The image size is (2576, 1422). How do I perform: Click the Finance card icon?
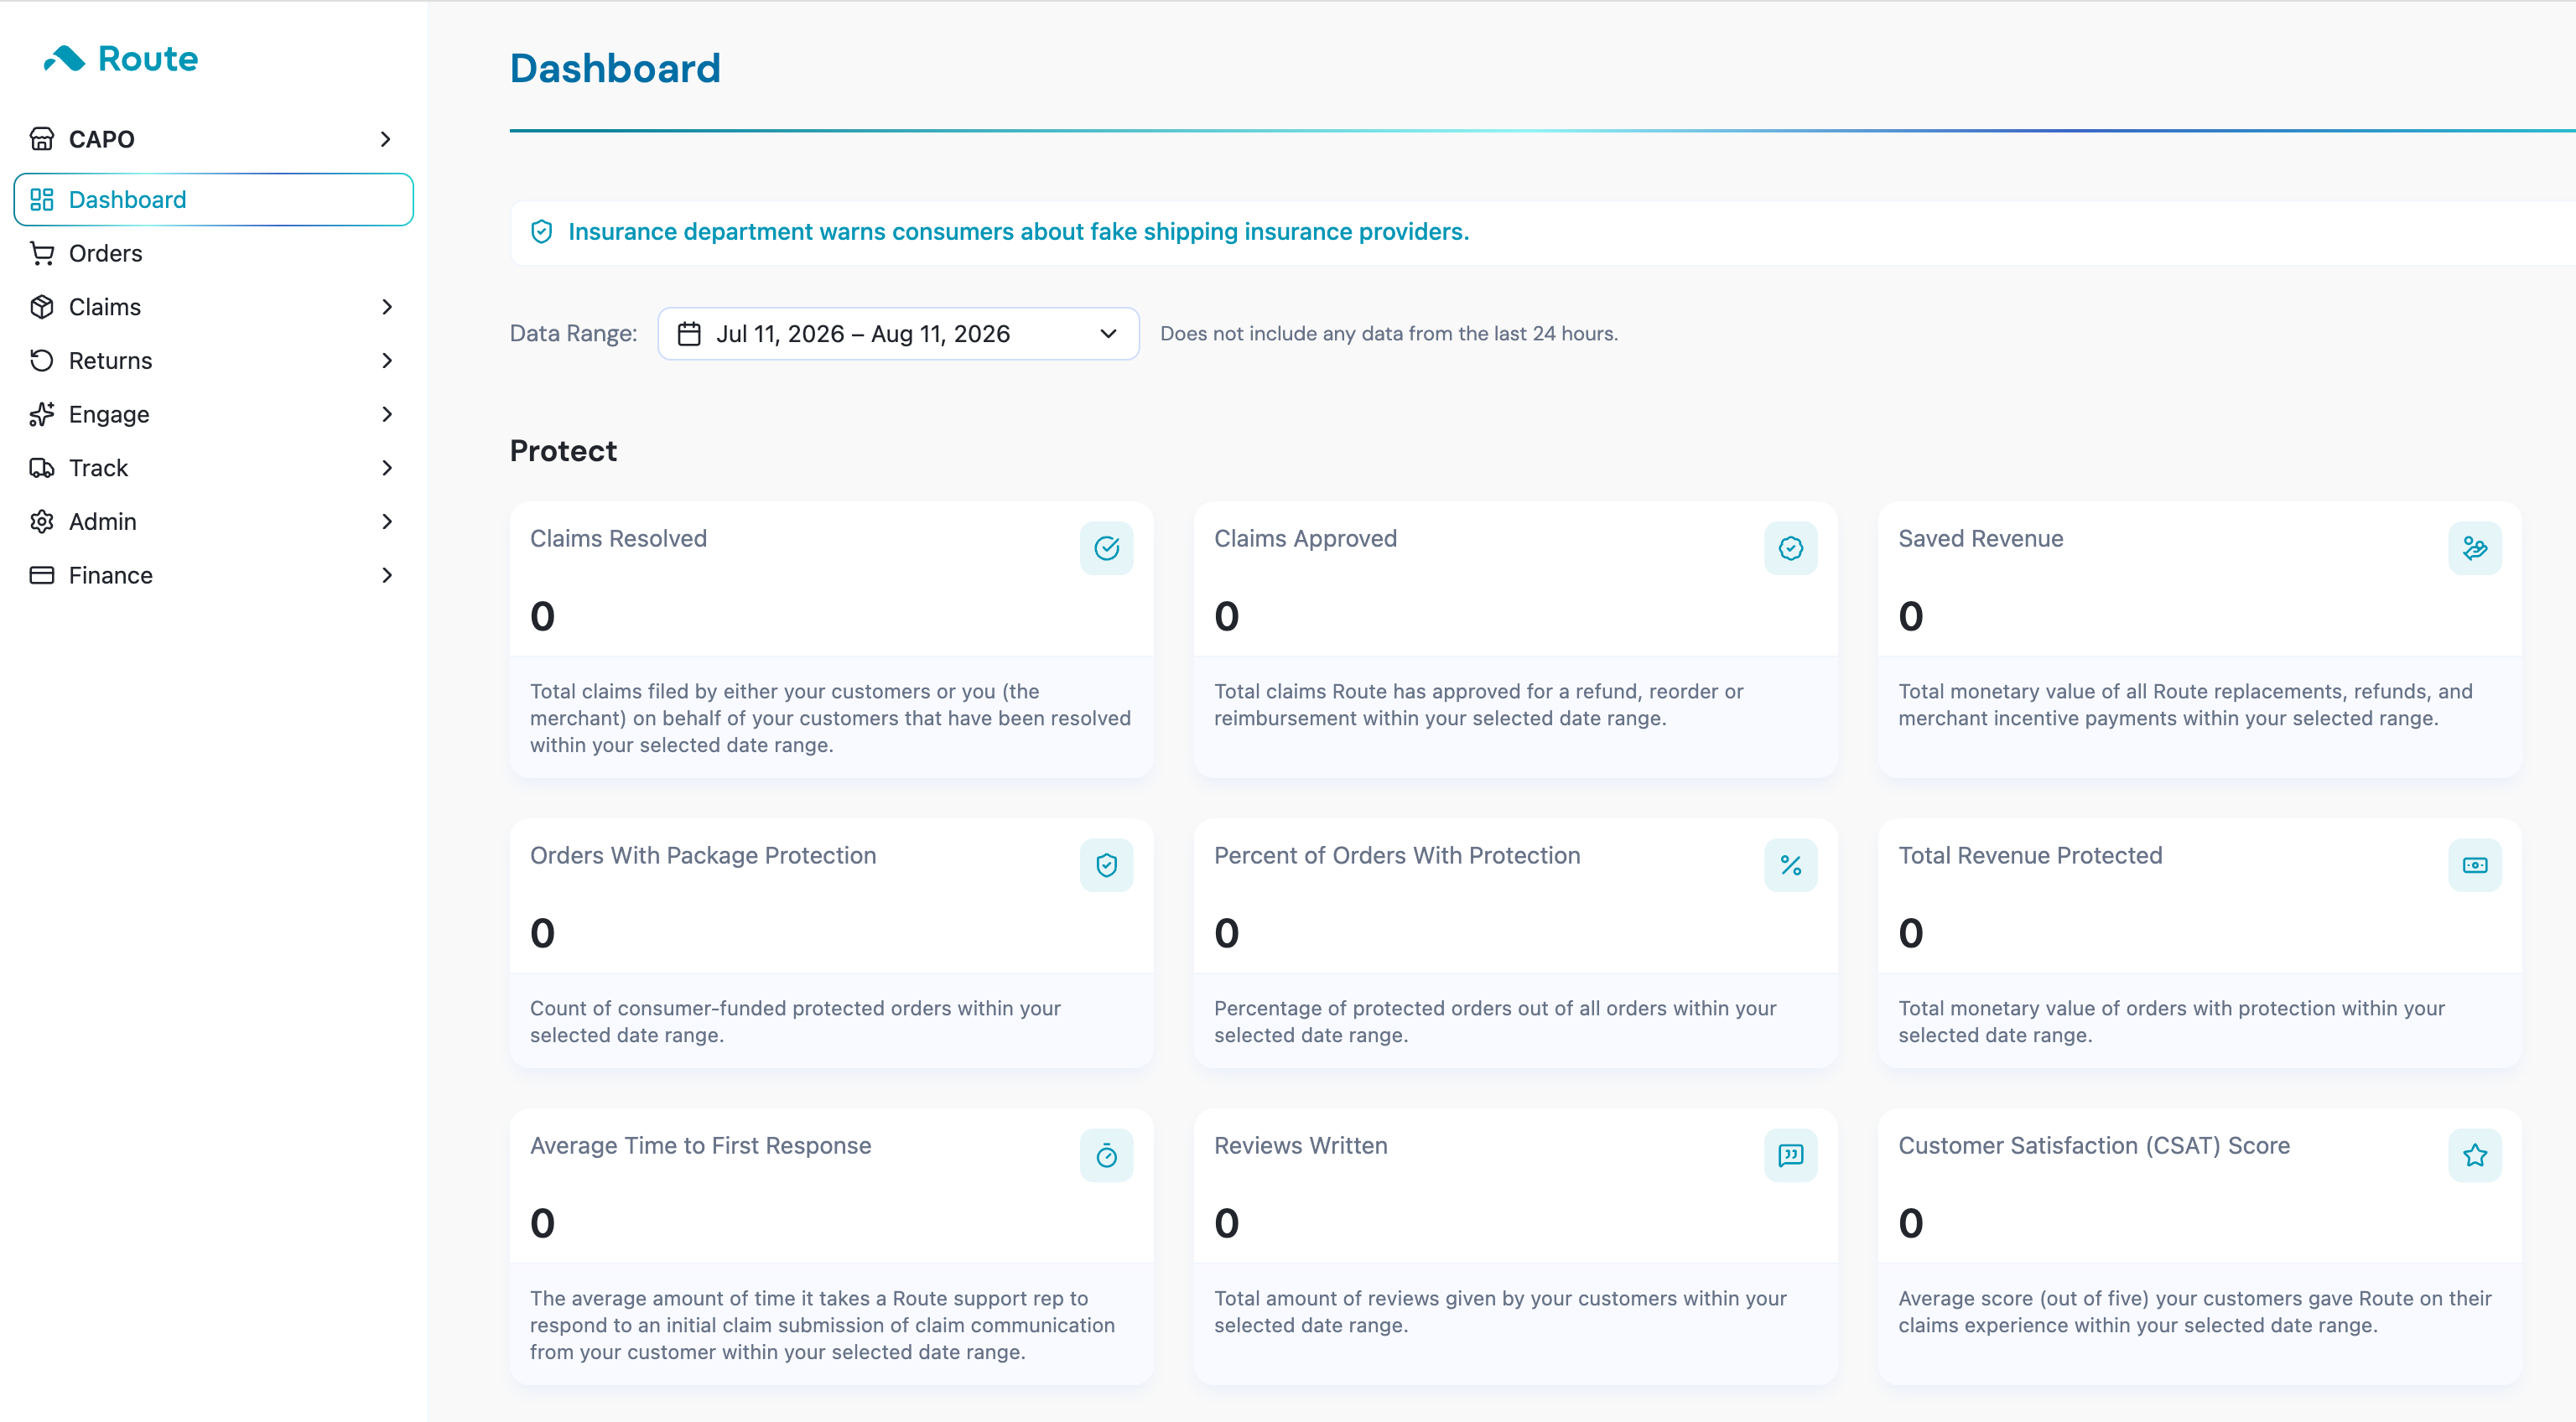[x=41, y=576]
